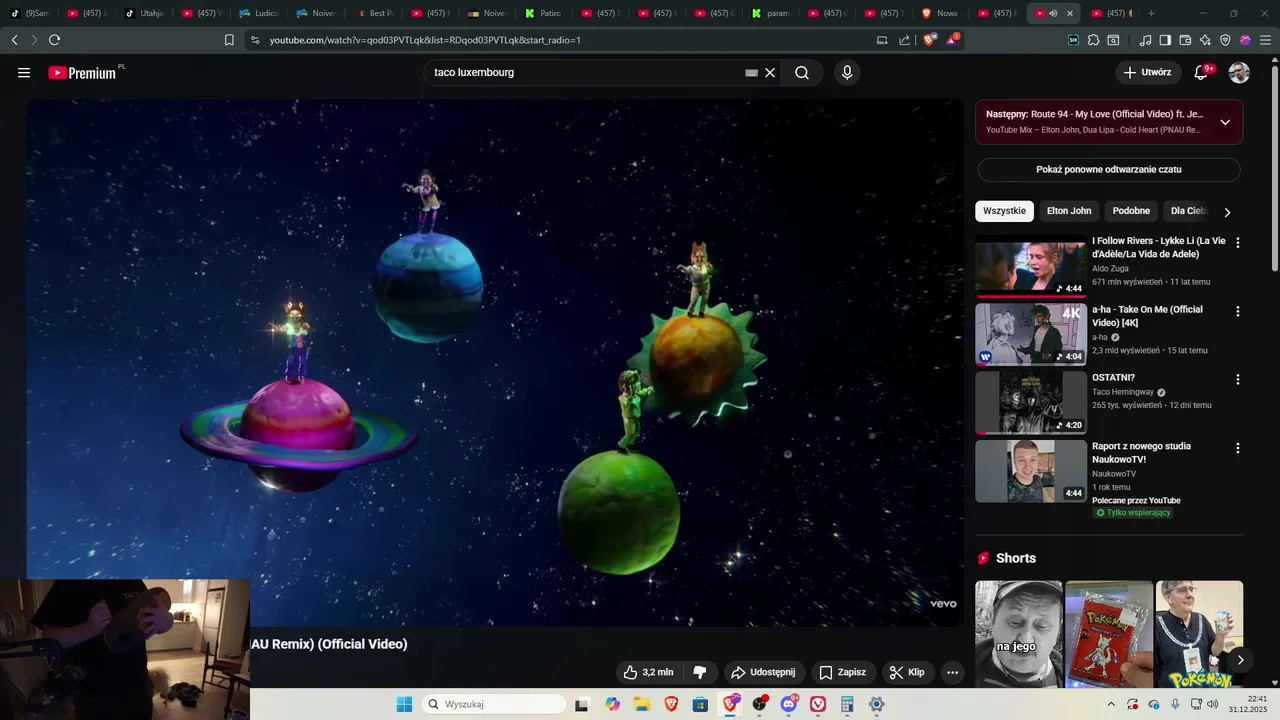Open Brave VPN shield icon
The height and width of the screenshot is (720, 1280).
click(1225, 40)
